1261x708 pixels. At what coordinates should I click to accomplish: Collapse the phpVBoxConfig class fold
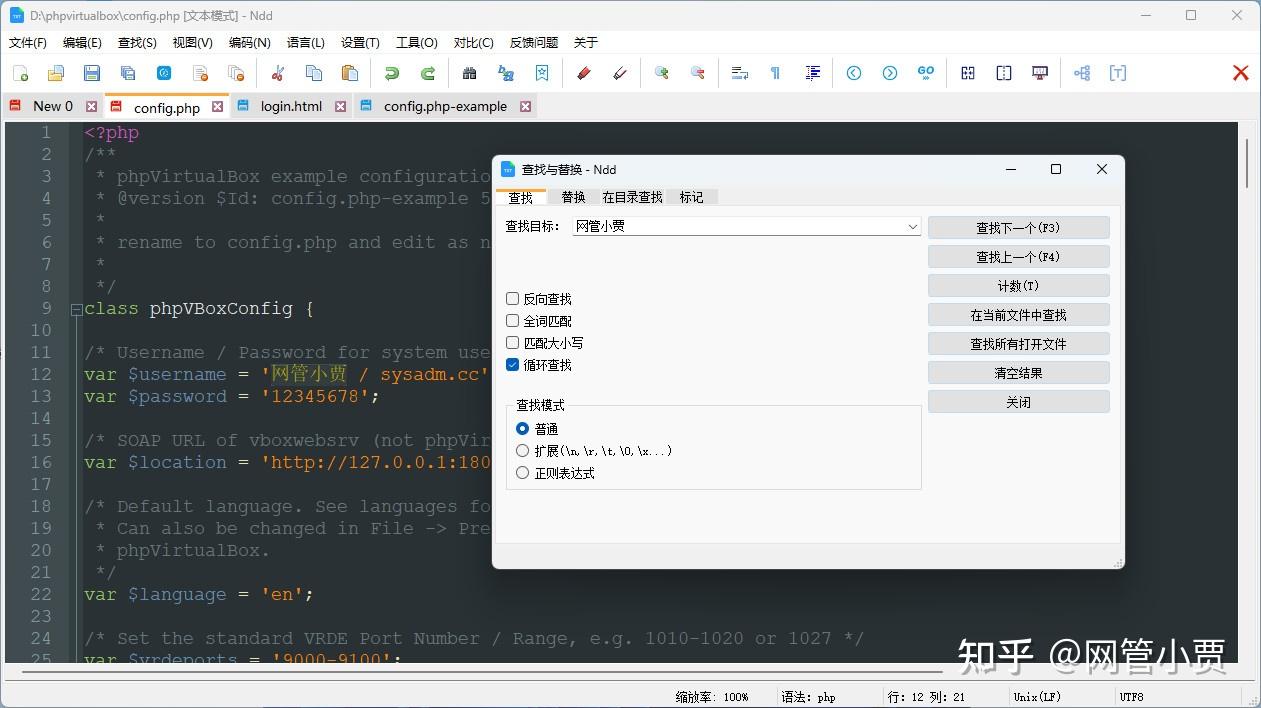(76, 309)
